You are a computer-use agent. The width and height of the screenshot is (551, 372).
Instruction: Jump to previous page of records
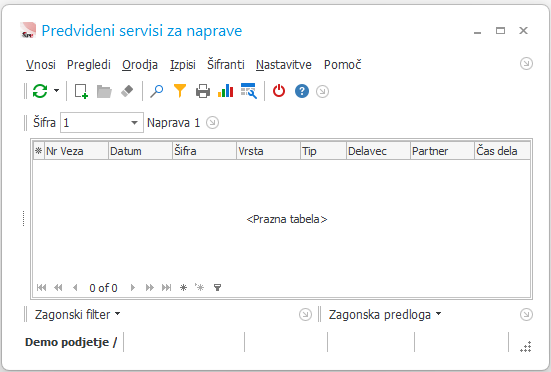point(58,288)
